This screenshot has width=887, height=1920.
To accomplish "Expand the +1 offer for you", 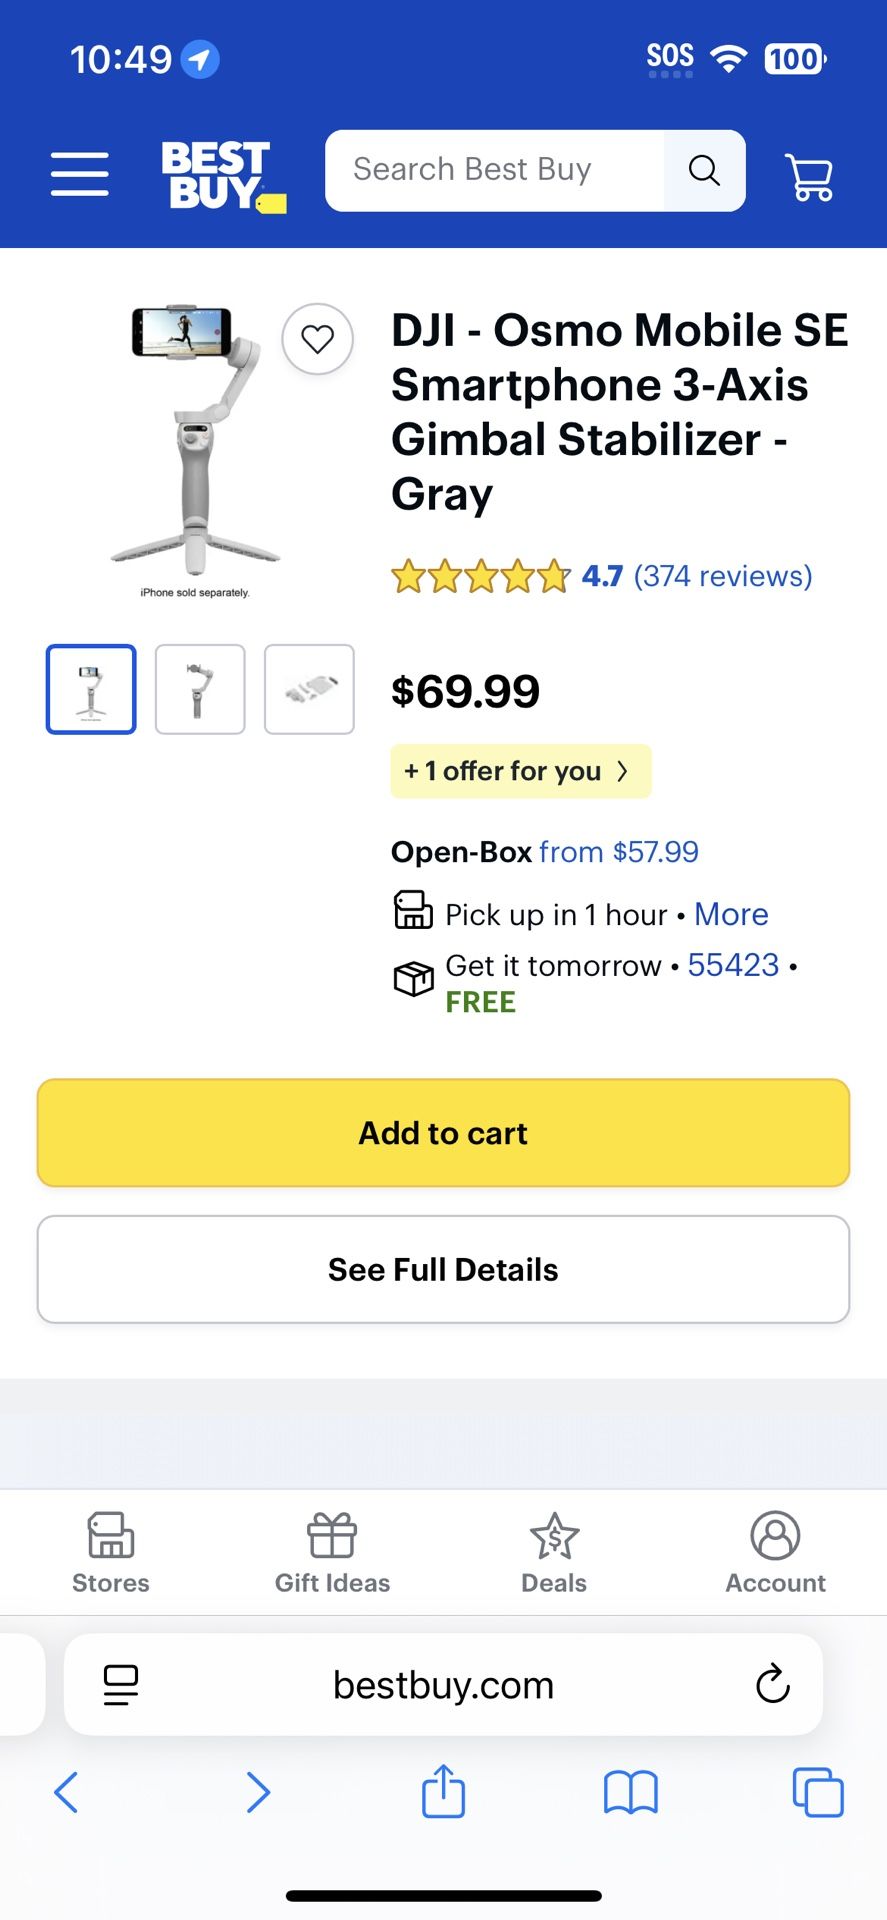I will (520, 771).
